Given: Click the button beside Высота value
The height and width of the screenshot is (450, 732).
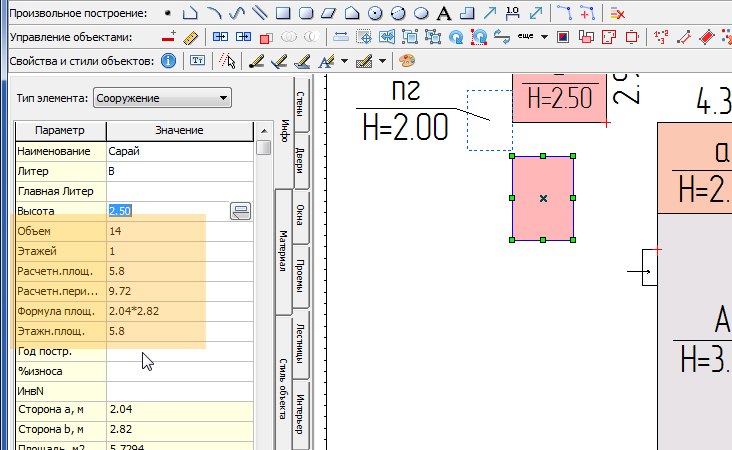Looking at the screenshot, I should (240, 211).
